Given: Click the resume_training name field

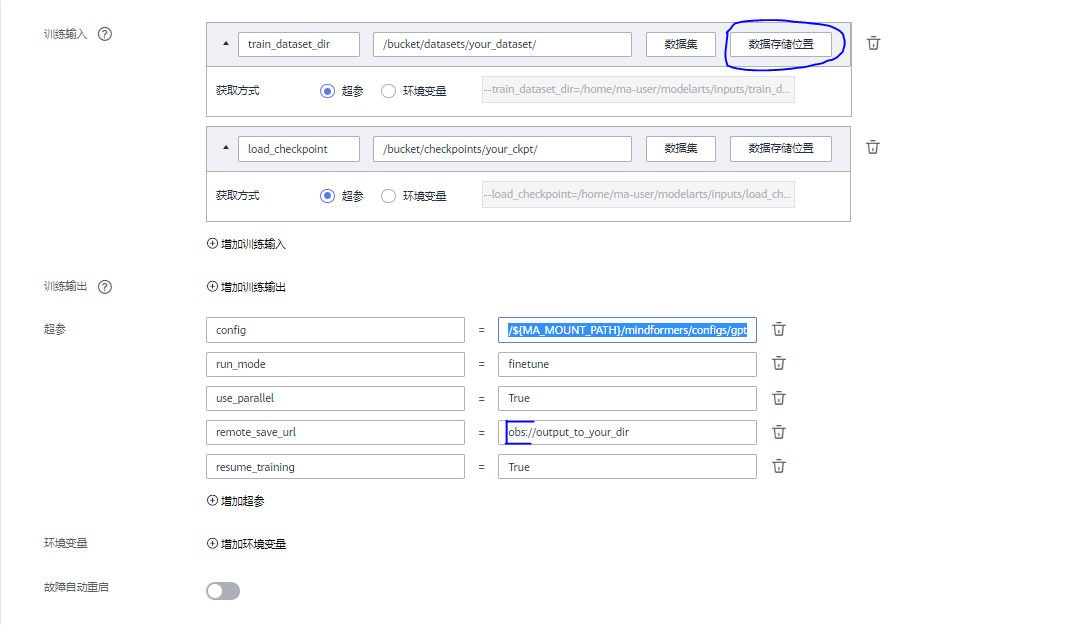Looking at the screenshot, I should point(335,466).
